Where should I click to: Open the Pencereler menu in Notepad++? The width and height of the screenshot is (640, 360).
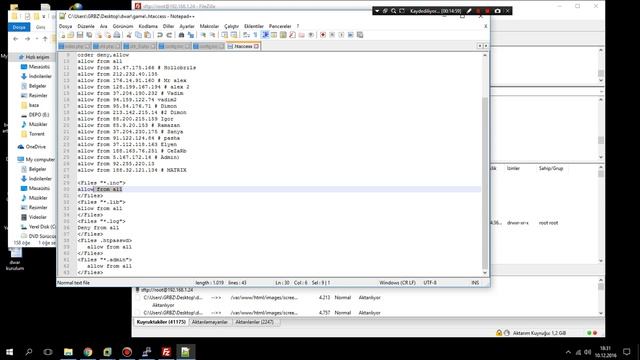pos(280,26)
